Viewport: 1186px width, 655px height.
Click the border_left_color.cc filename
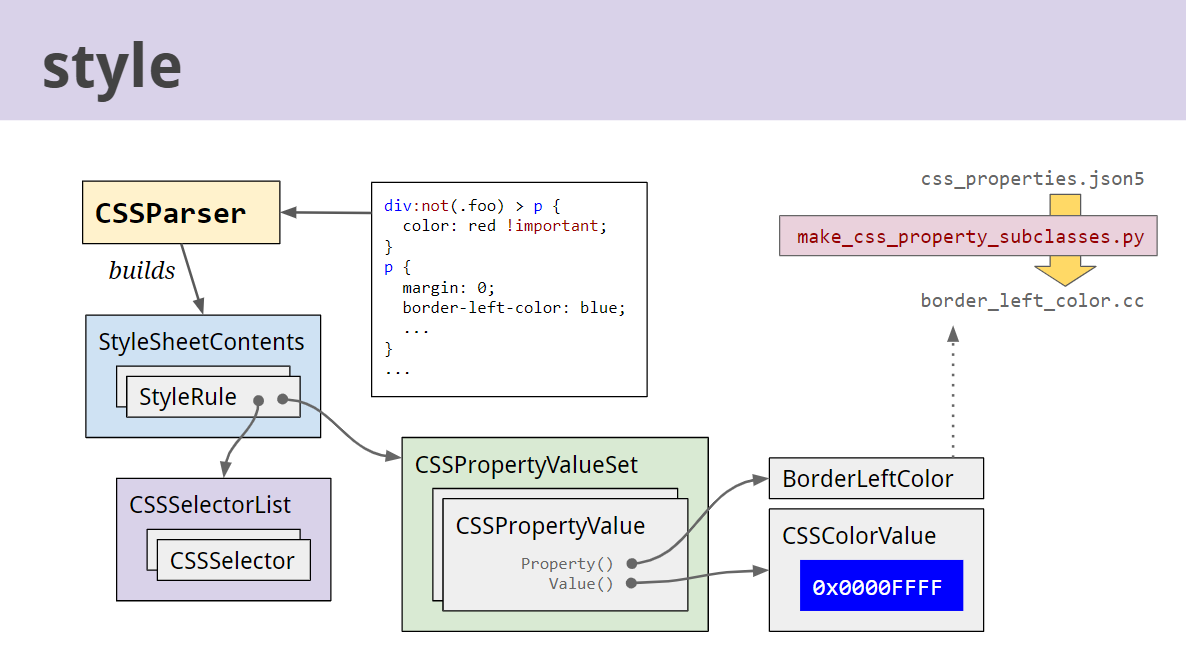1032,301
